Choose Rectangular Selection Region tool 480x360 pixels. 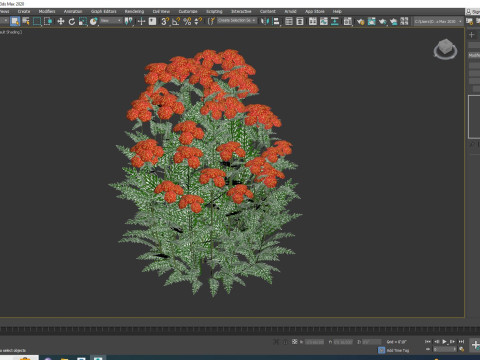pyautogui.click(x=37, y=21)
